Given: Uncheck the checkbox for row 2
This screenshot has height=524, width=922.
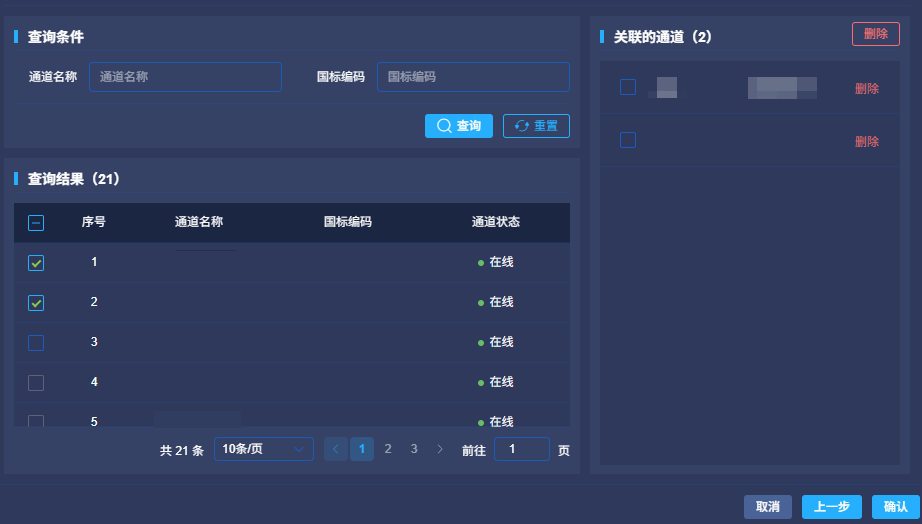Looking at the screenshot, I should (x=36, y=303).
